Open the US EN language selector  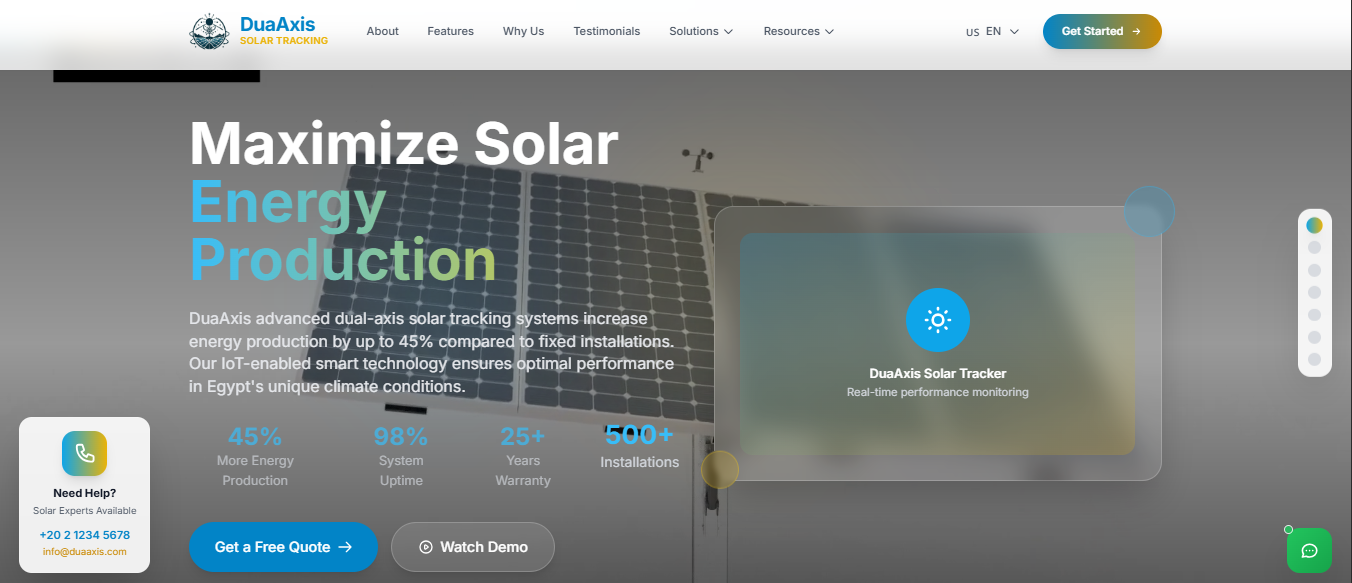point(992,32)
